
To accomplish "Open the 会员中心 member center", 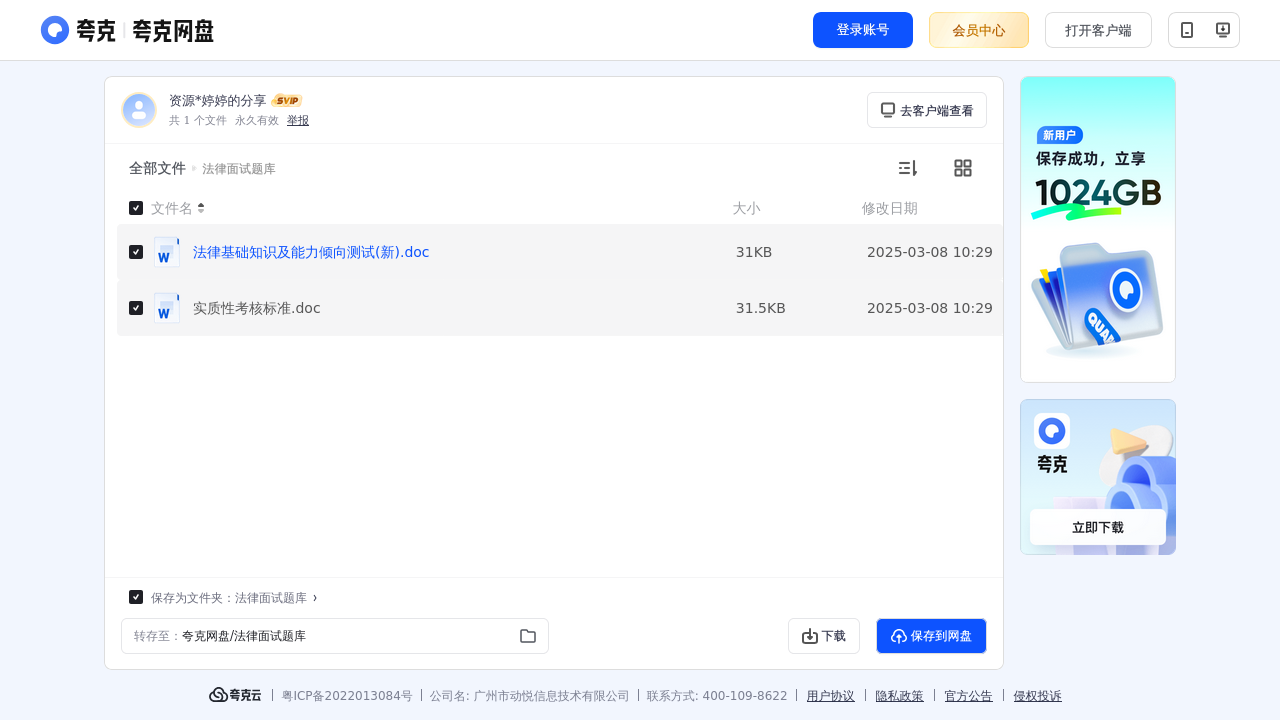I will [979, 30].
